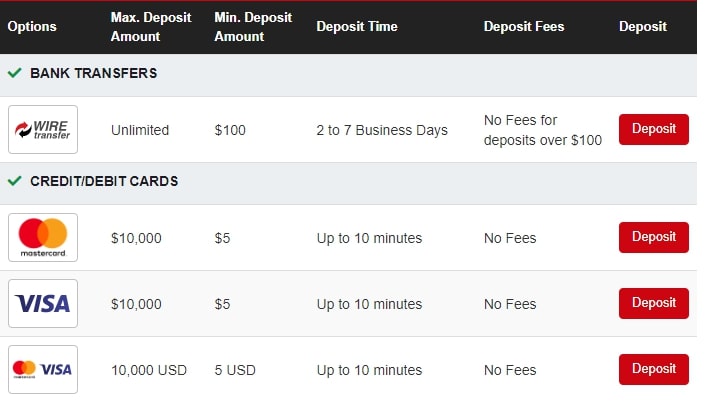Click green checkmark beside Bank Transfers
706x401 pixels.
point(14,72)
